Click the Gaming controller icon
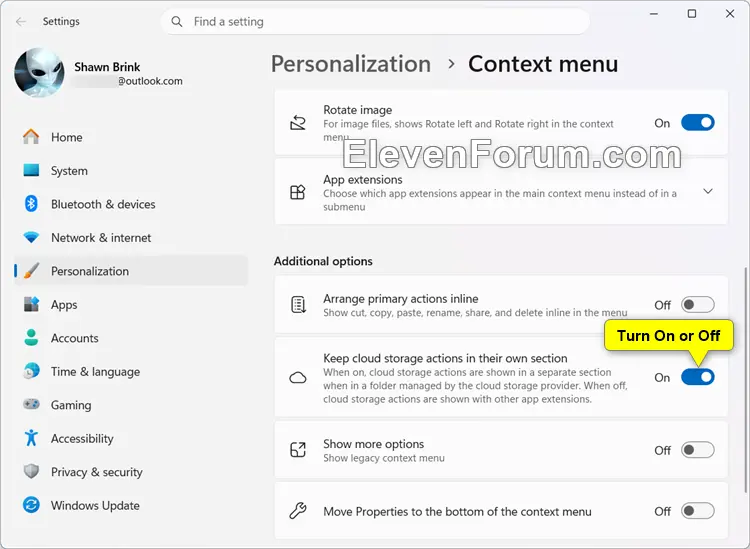 pyautogui.click(x=31, y=405)
